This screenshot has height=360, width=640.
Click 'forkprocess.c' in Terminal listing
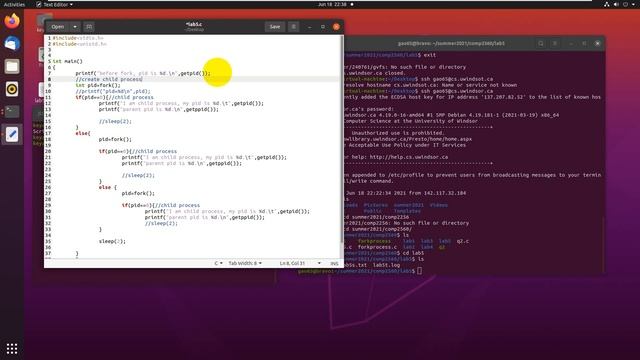pyautogui.click(x=377, y=247)
